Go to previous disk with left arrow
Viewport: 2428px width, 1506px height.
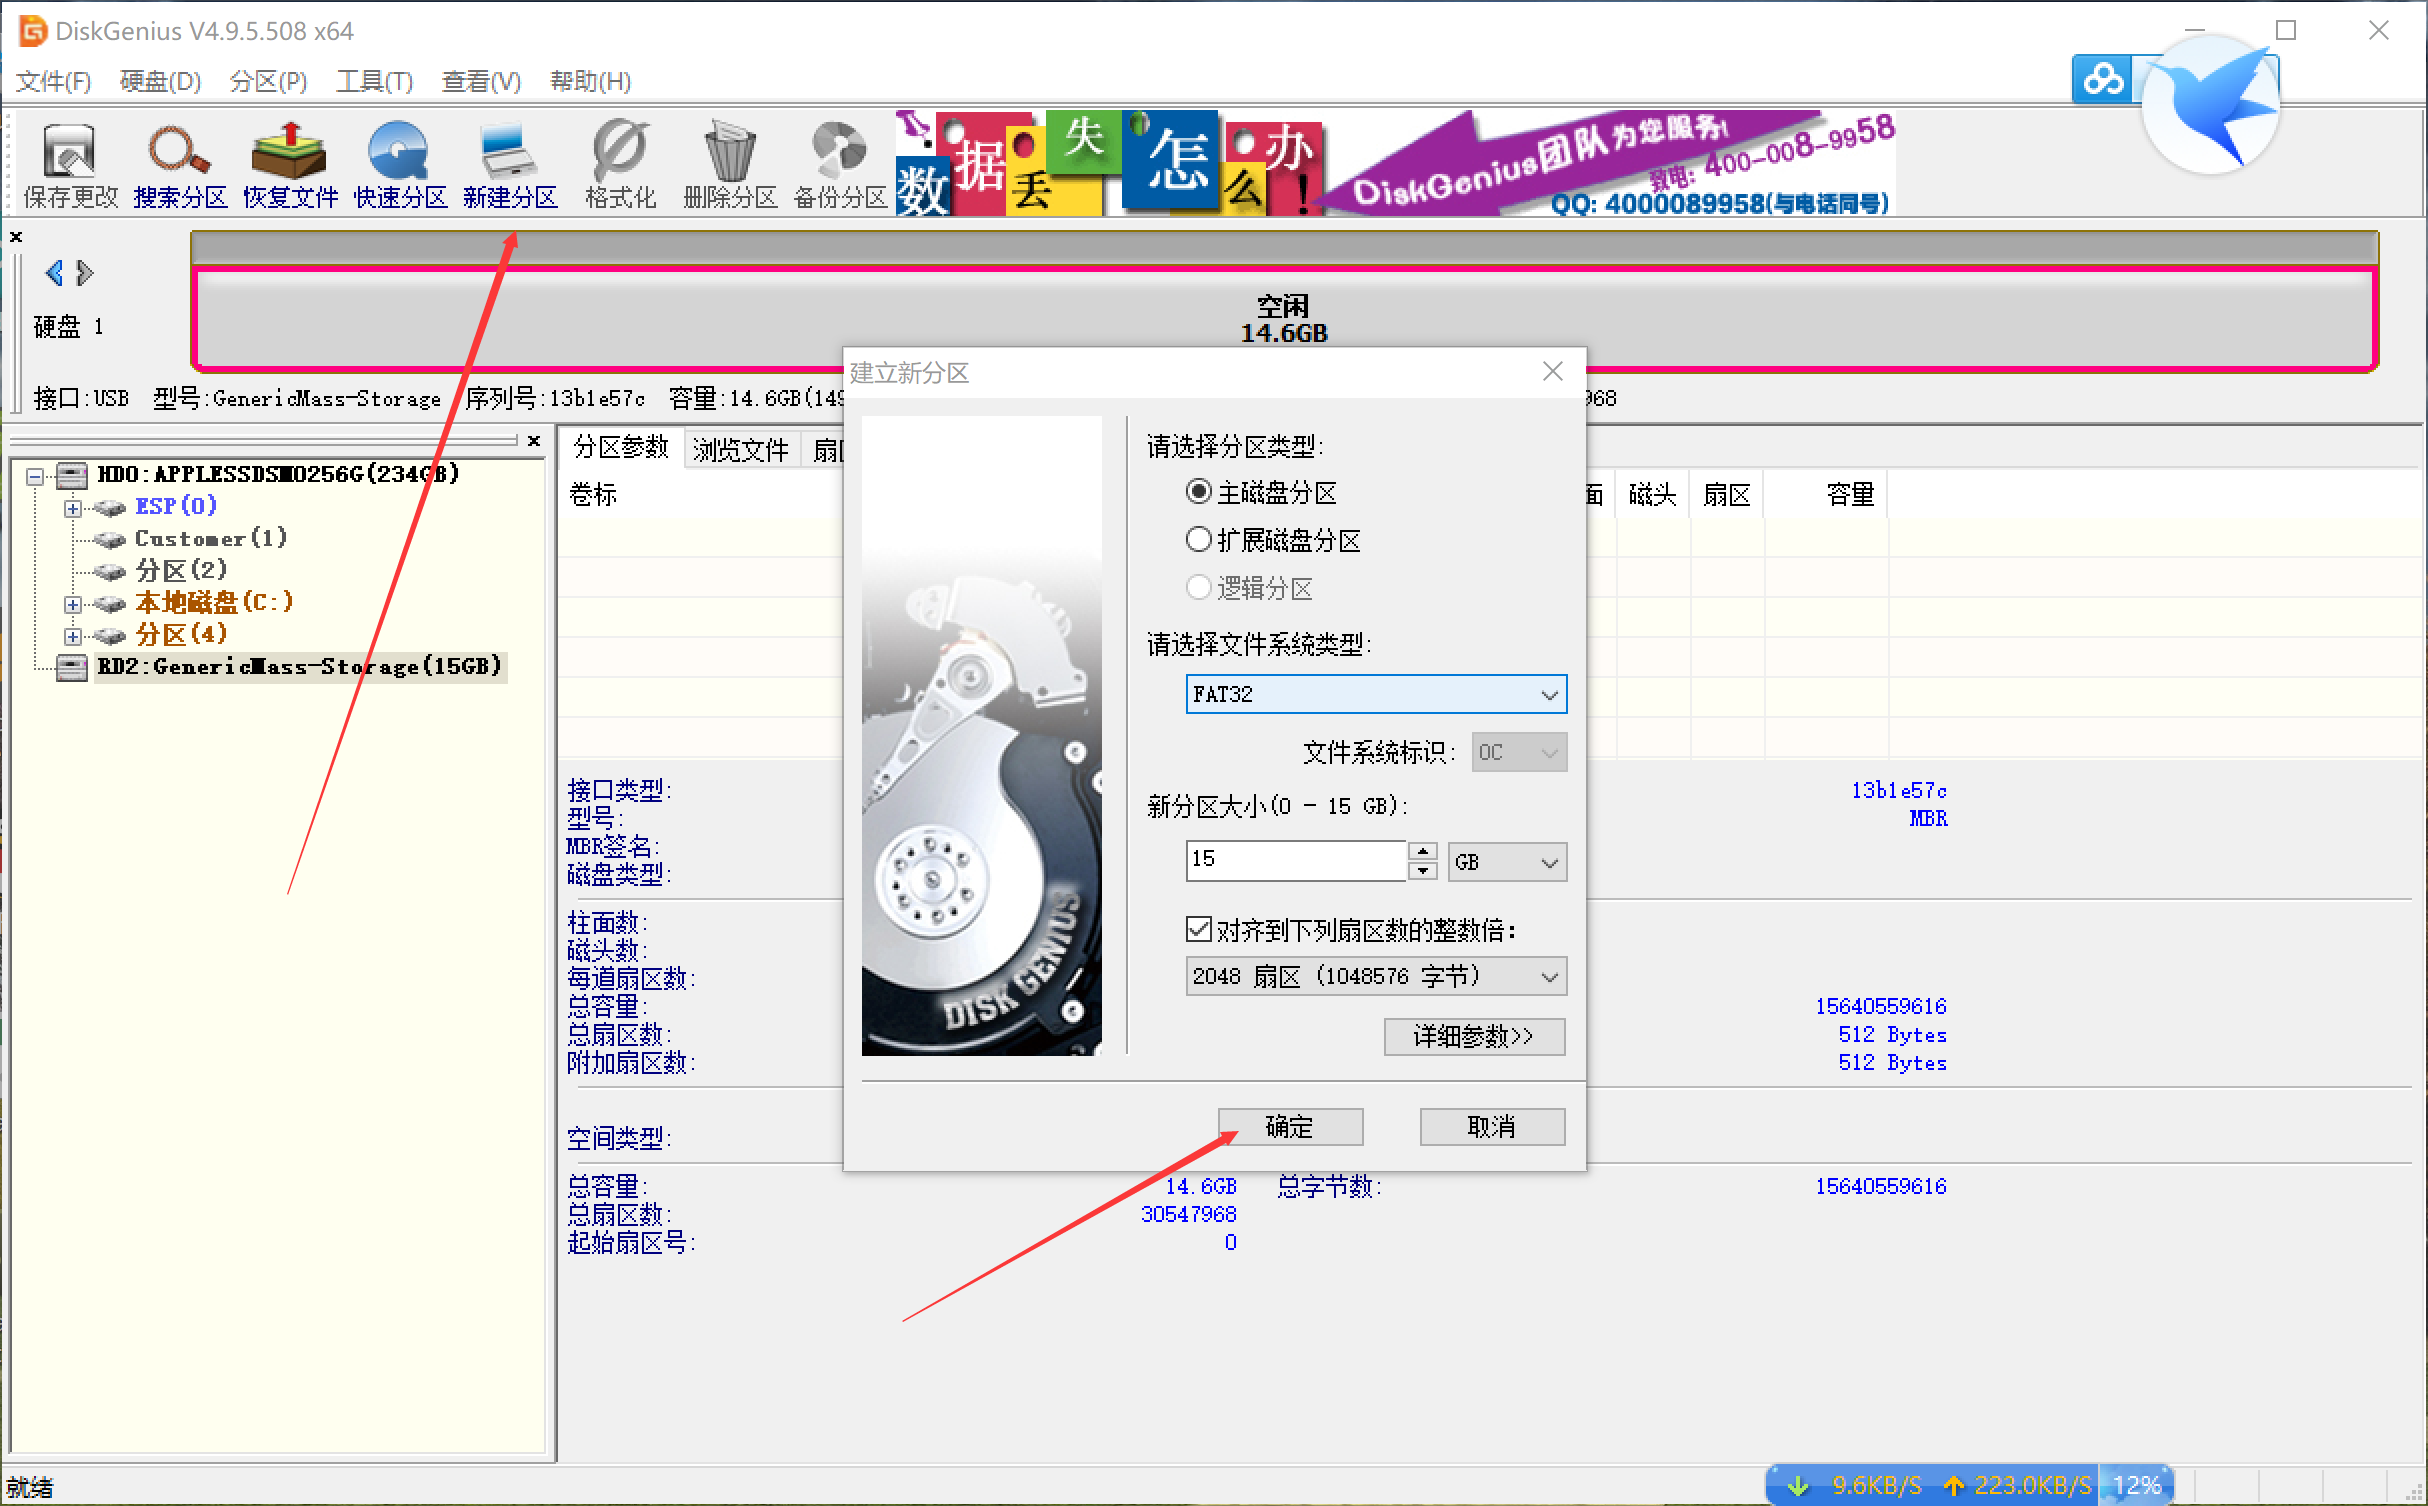tap(55, 272)
